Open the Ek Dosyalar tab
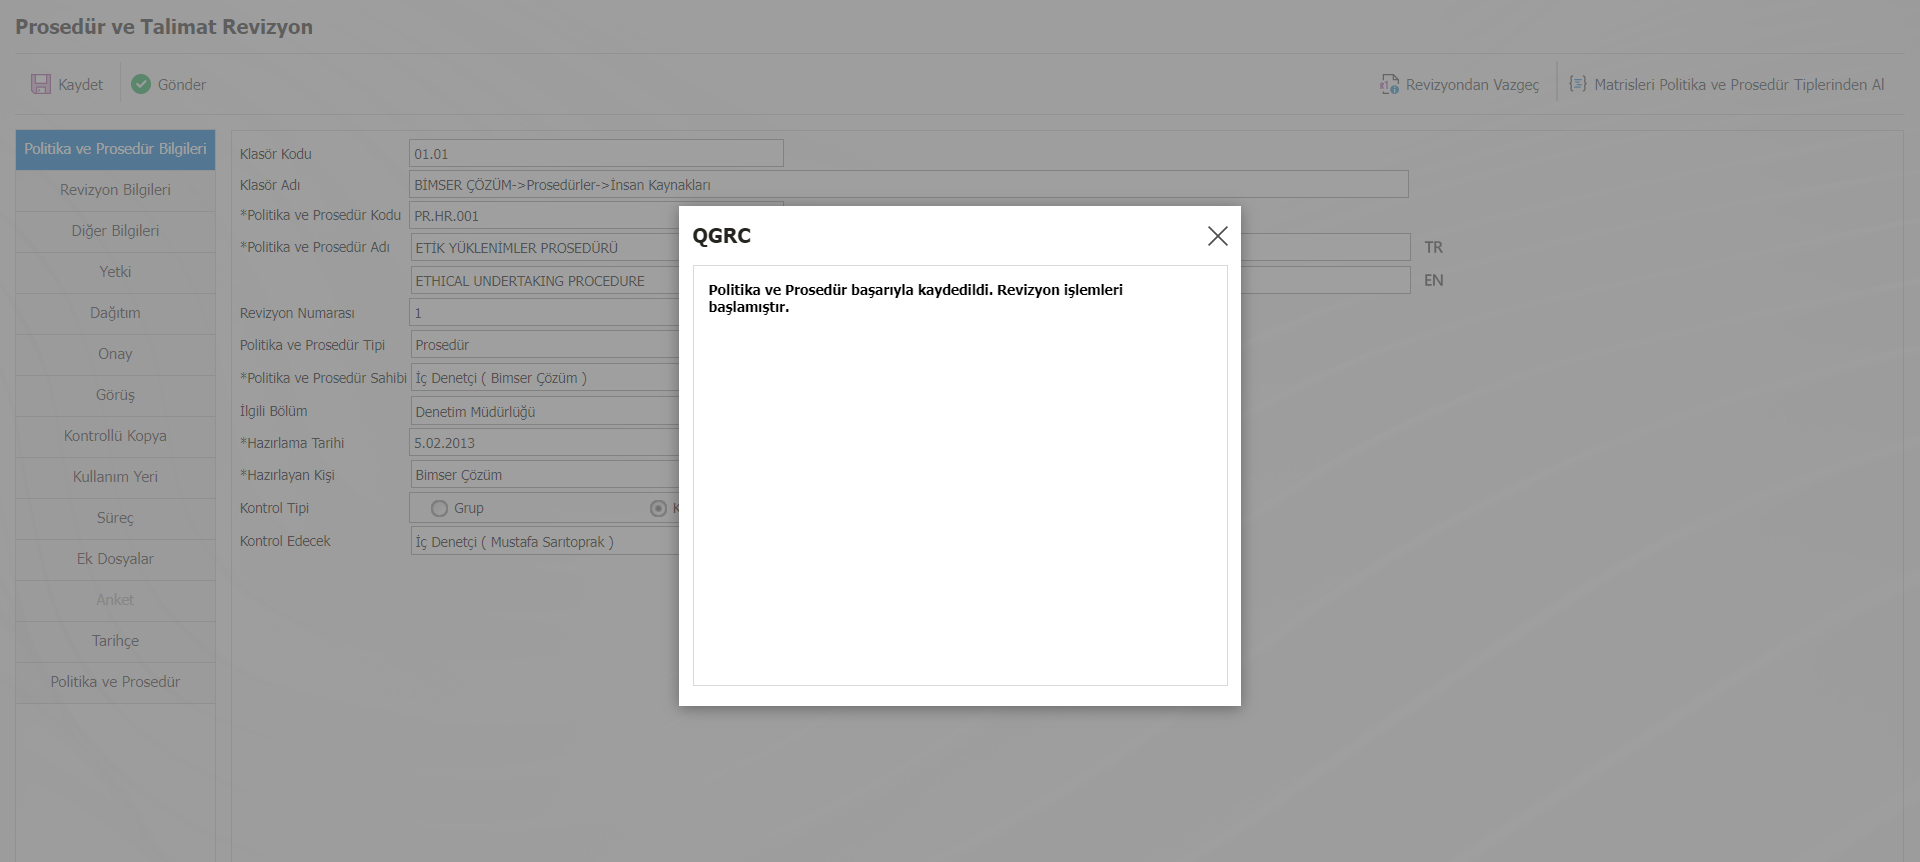1920x862 pixels. coord(115,559)
